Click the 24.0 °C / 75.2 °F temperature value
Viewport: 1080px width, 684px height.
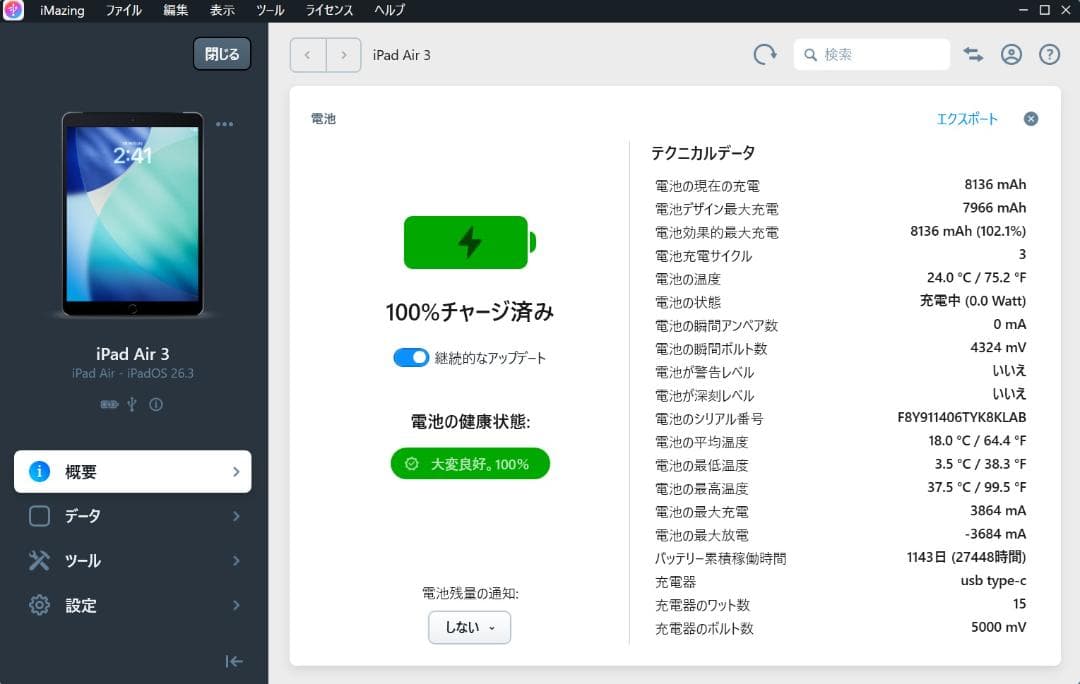point(976,278)
